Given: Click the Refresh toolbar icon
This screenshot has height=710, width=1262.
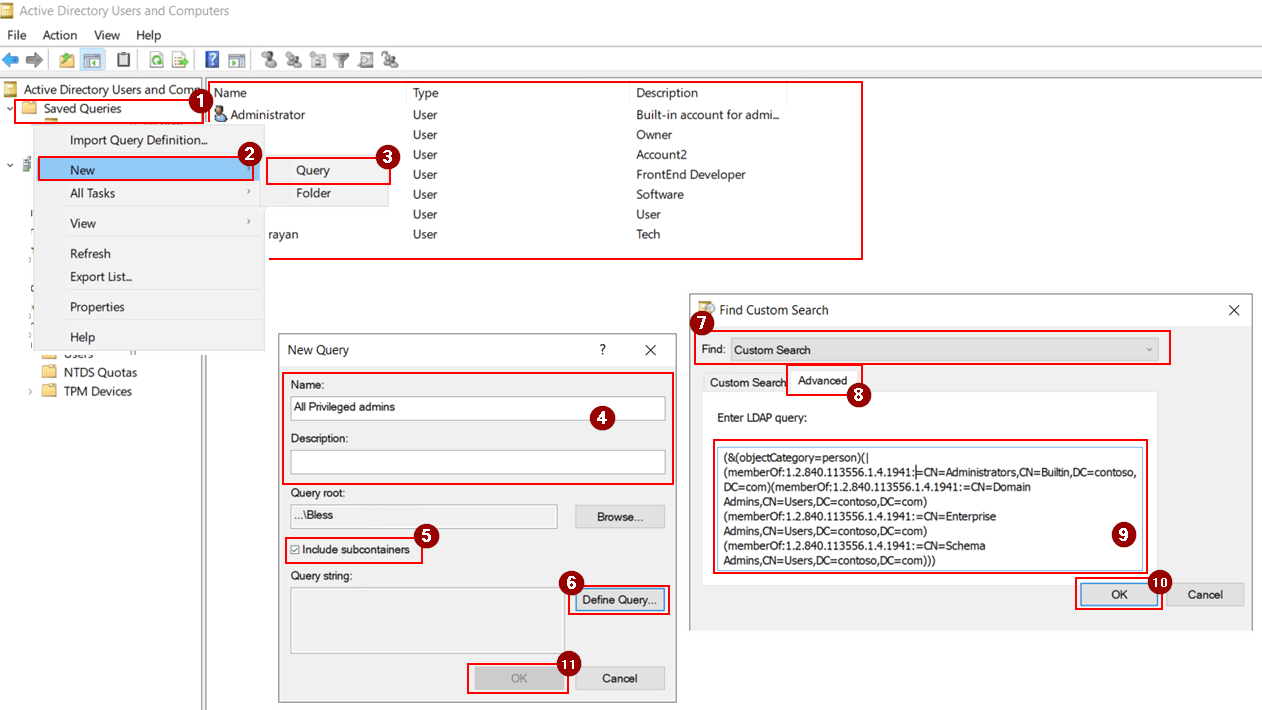Looking at the screenshot, I should 157,60.
